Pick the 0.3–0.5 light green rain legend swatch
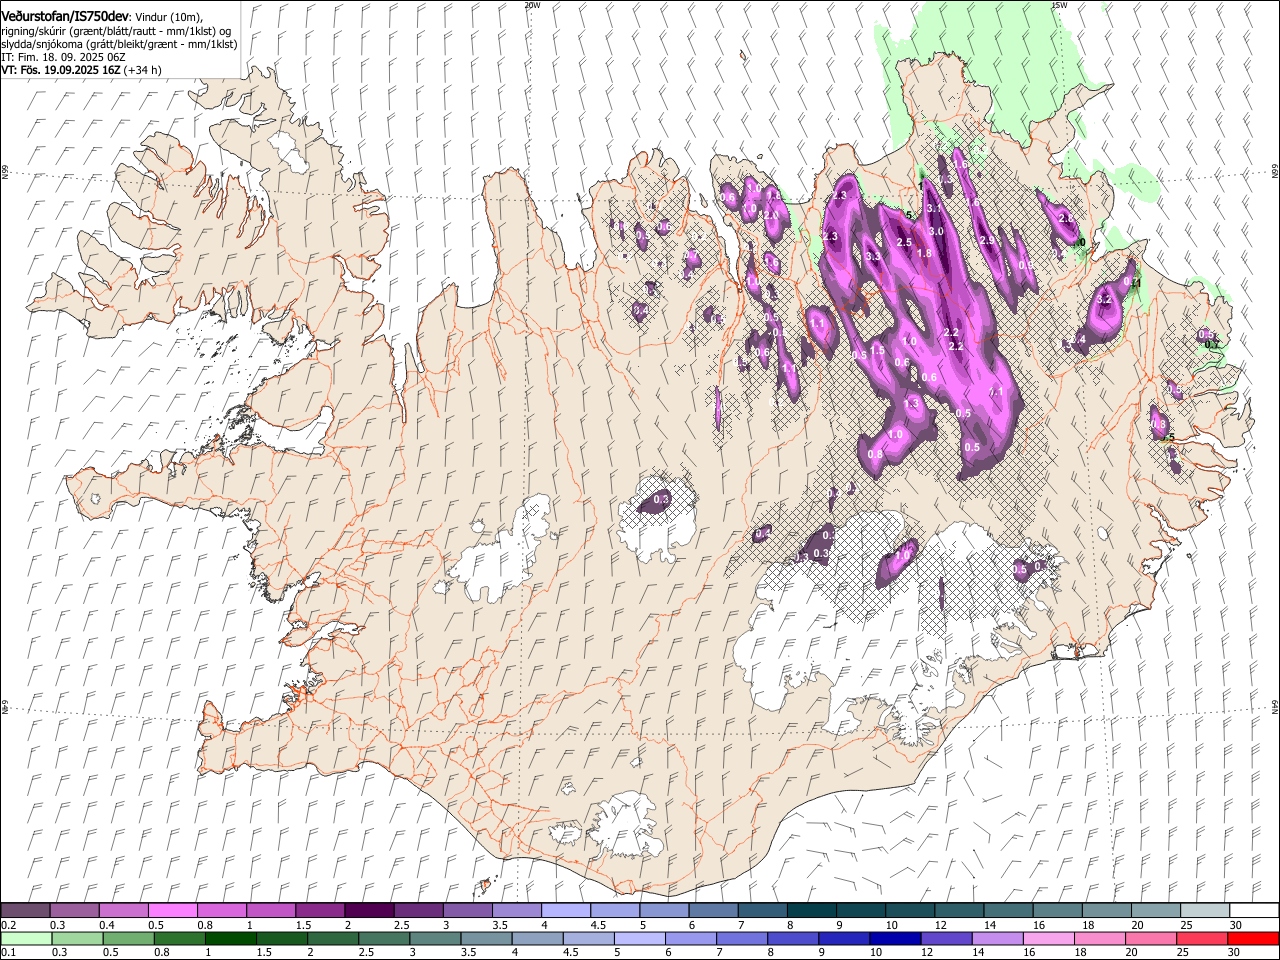Viewport: 1280px width, 960px height. click(x=77, y=939)
